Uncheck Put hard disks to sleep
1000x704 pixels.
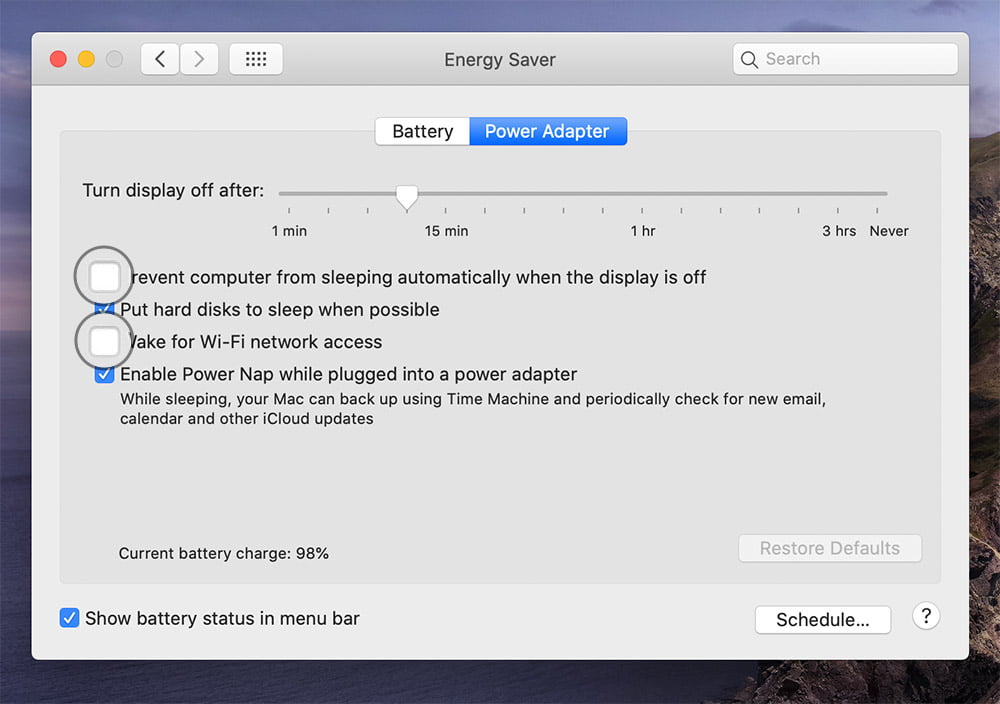click(x=105, y=309)
